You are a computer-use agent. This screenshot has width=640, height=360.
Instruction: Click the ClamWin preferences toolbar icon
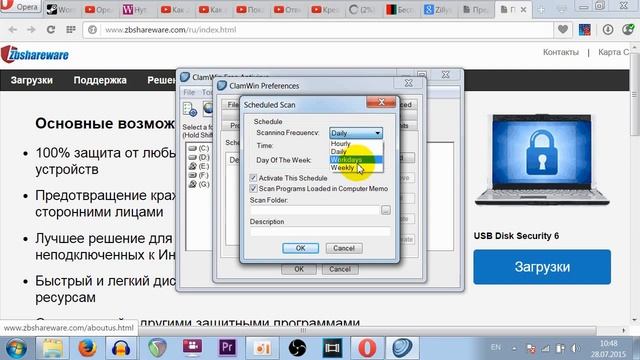click(190, 109)
